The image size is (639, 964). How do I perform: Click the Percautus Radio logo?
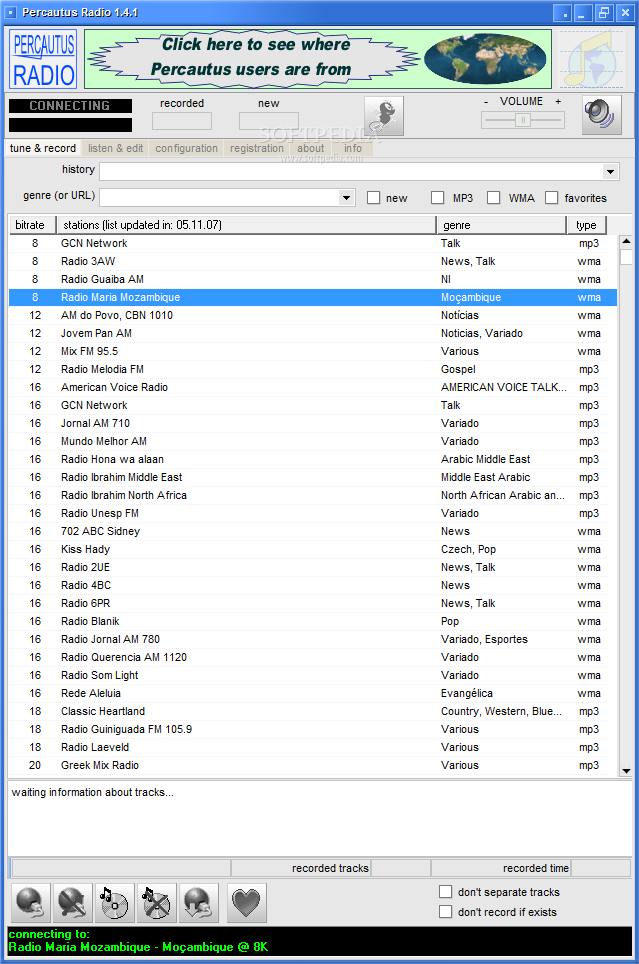pyautogui.click(x=43, y=59)
